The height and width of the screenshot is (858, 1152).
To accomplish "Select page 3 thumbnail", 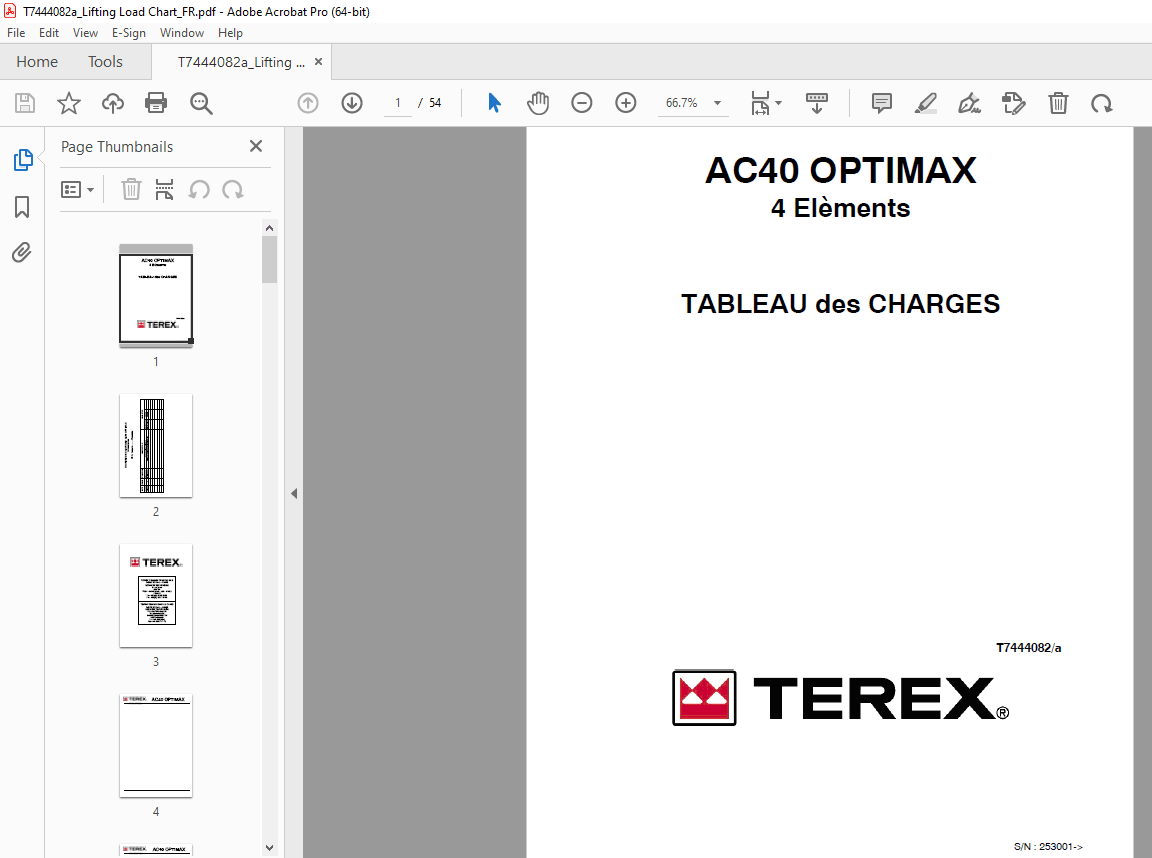I will 155,596.
